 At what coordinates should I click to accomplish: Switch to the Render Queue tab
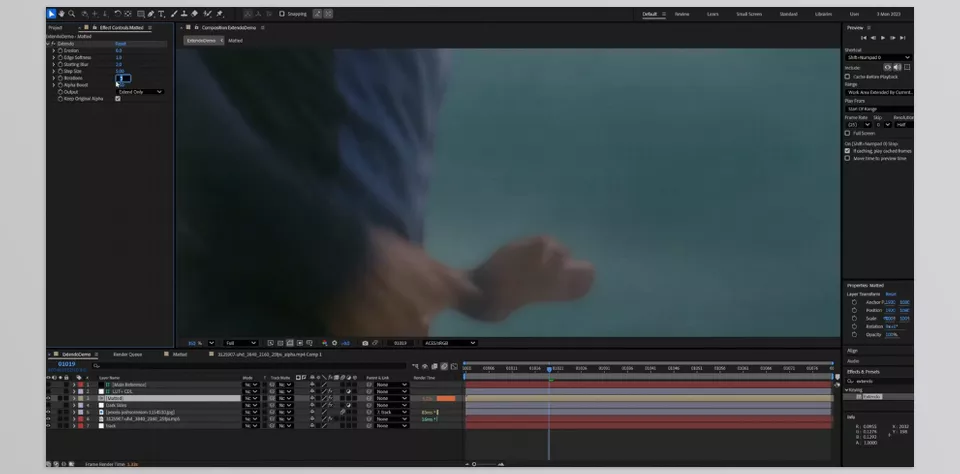[x=127, y=355]
